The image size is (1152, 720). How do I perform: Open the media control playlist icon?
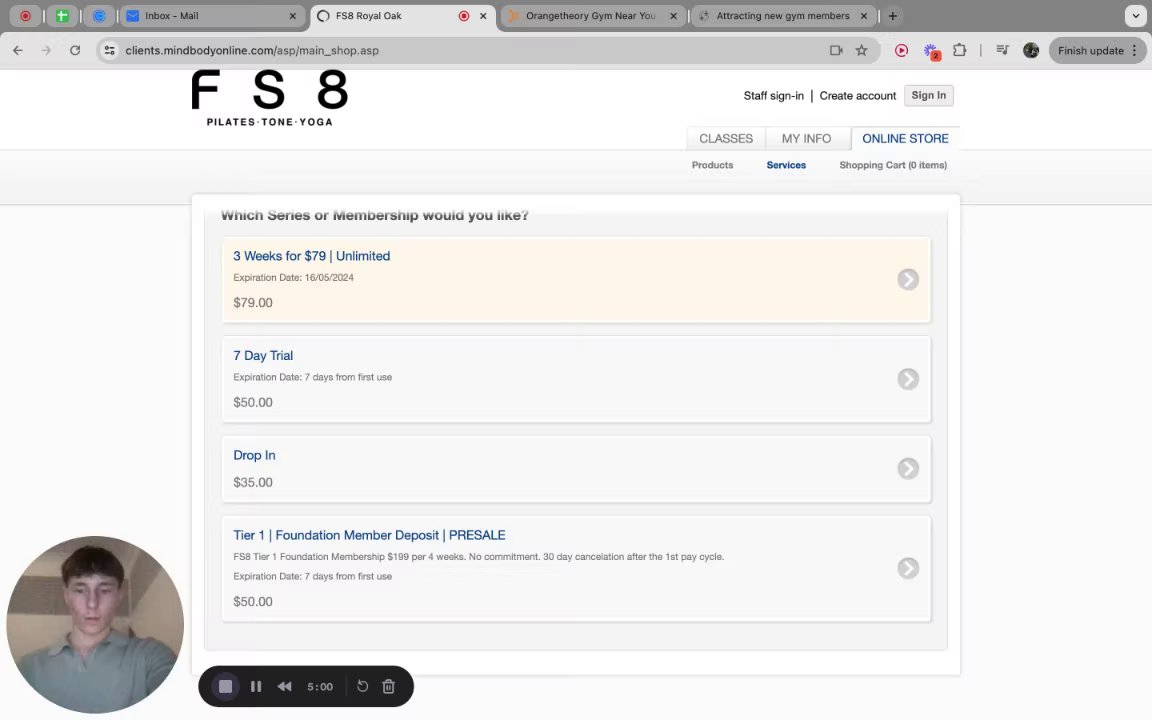click(1002, 51)
